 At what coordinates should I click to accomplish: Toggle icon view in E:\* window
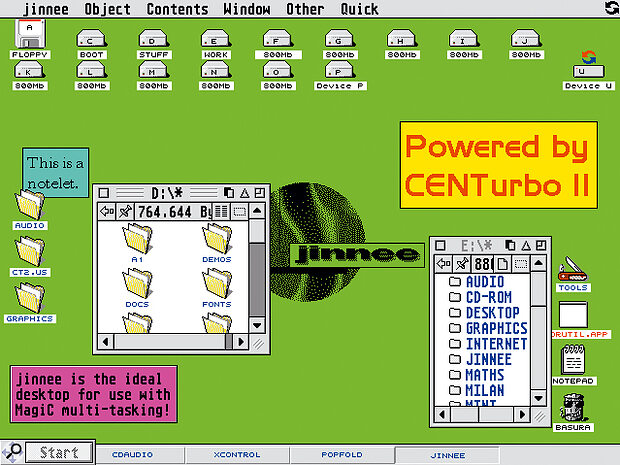[x=503, y=263]
